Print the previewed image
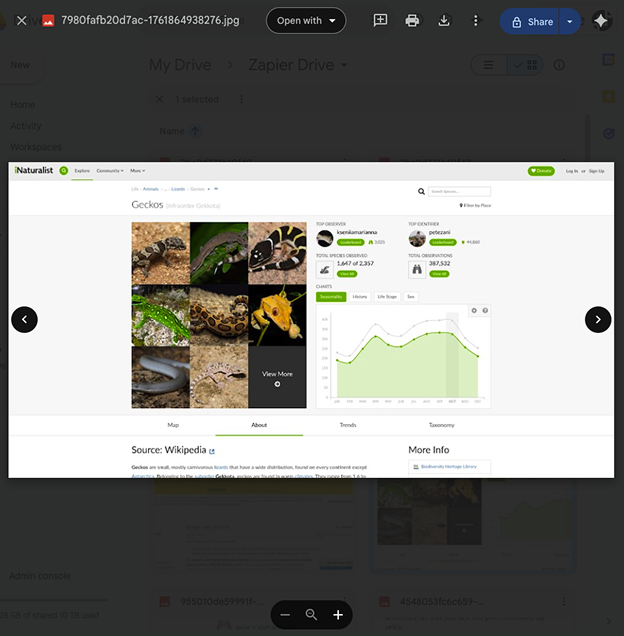Image resolution: width=624 pixels, height=636 pixels. coord(412,20)
